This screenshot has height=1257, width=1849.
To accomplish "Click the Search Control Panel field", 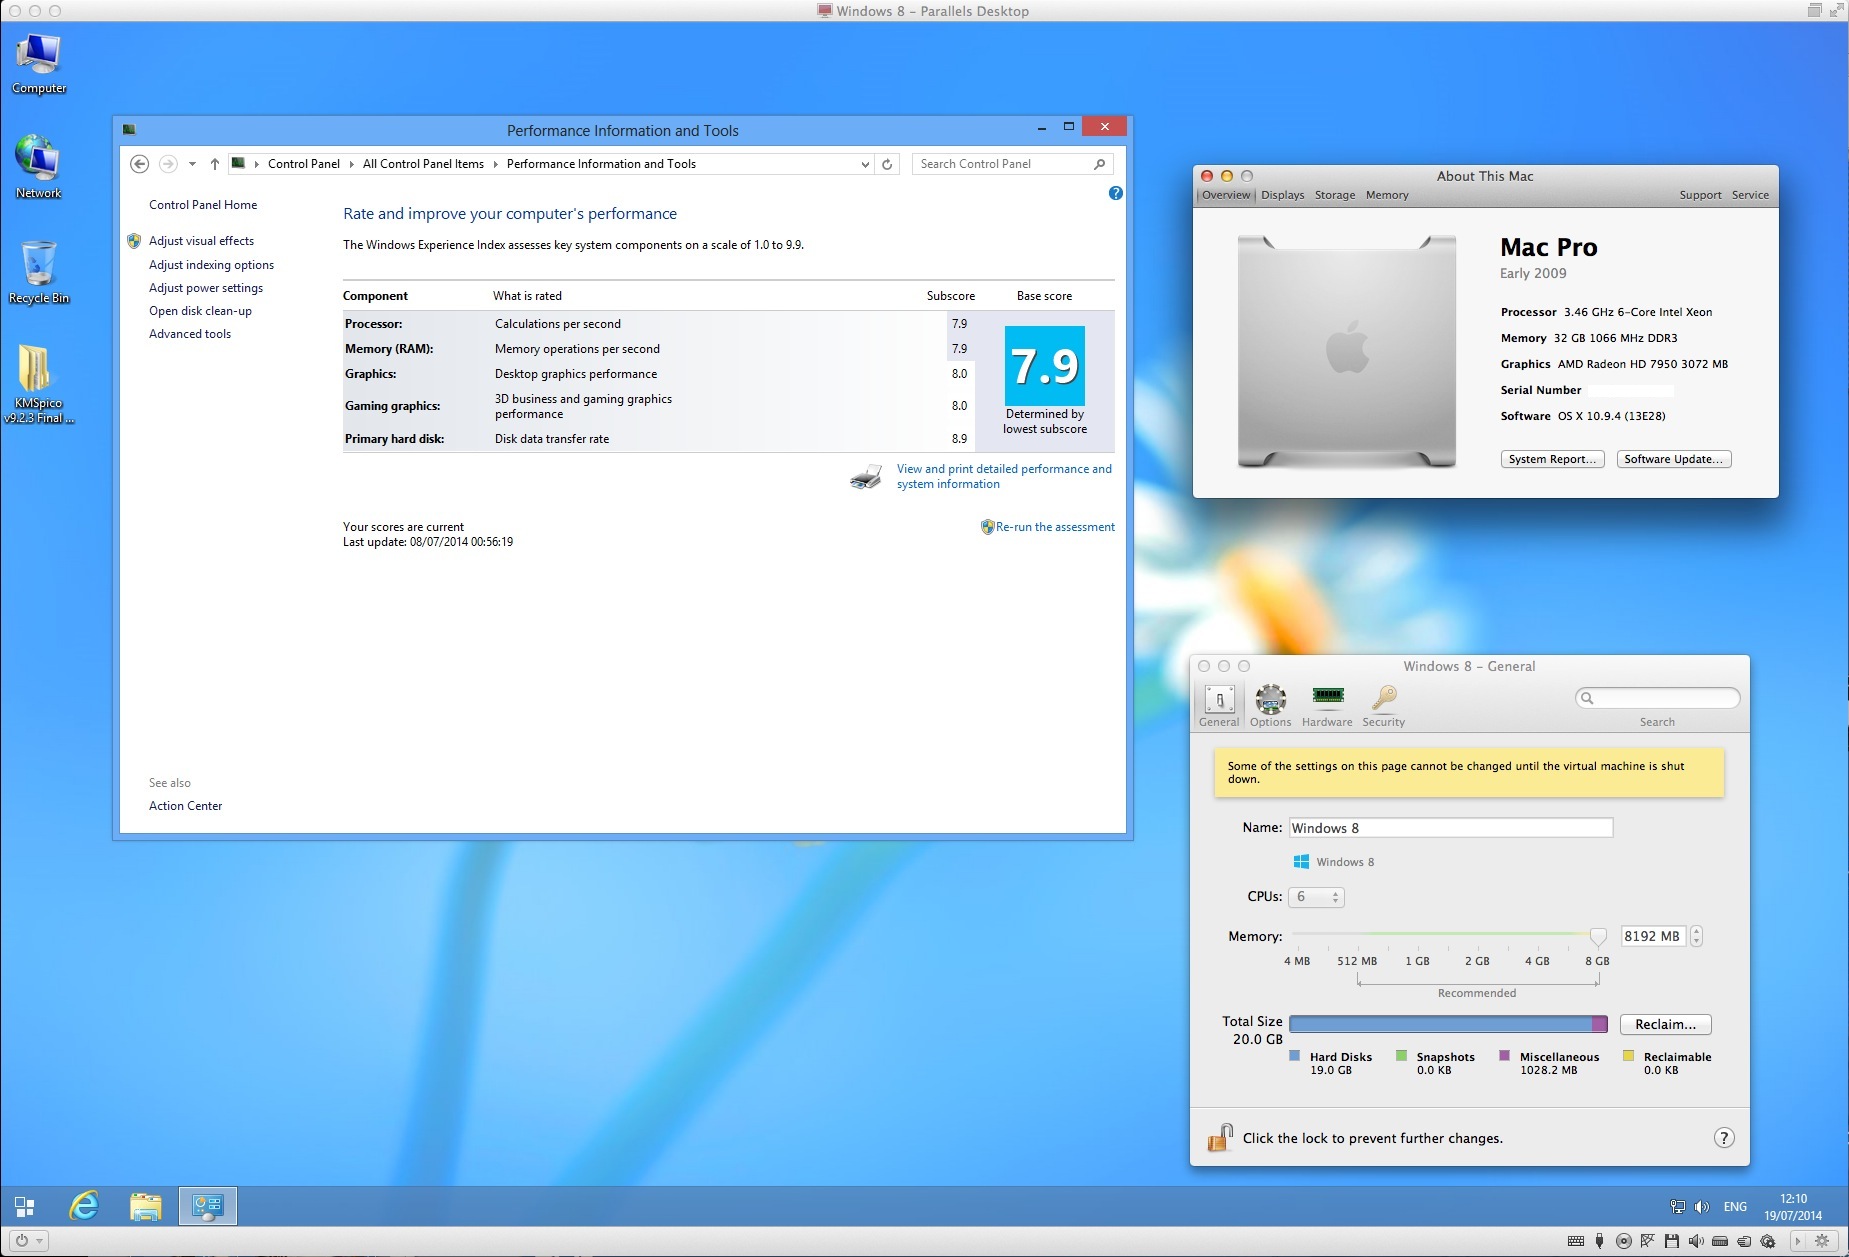I will (1012, 164).
